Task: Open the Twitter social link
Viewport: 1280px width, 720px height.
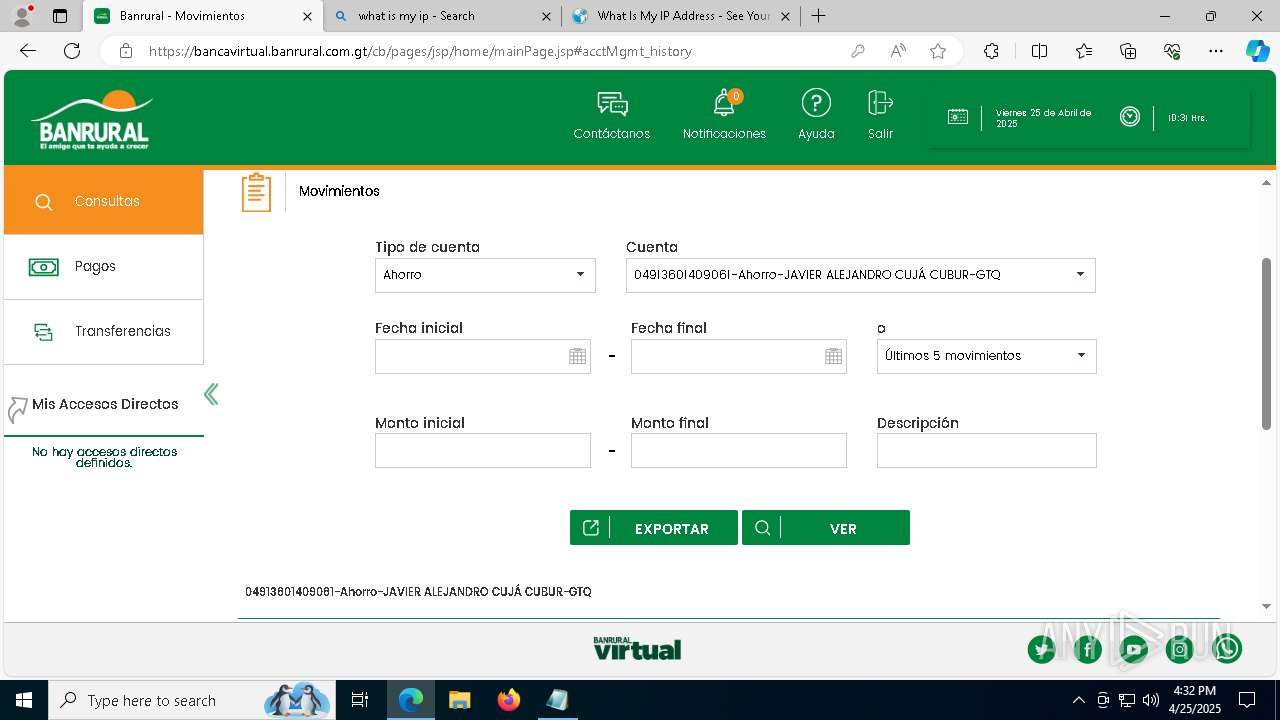Action: click(x=1042, y=650)
